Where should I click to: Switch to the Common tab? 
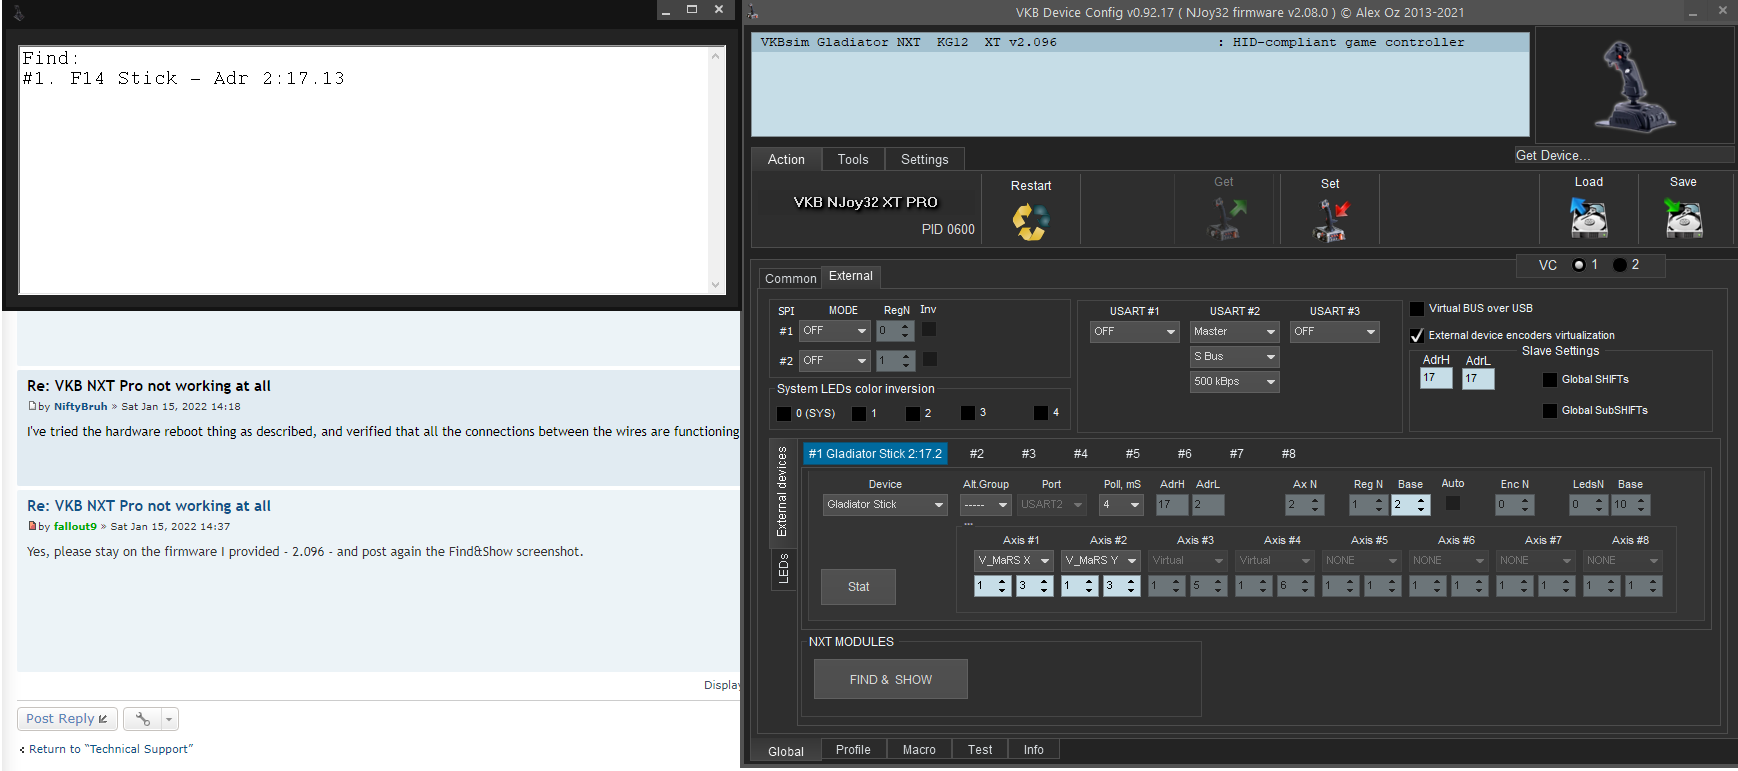[790, 279]
